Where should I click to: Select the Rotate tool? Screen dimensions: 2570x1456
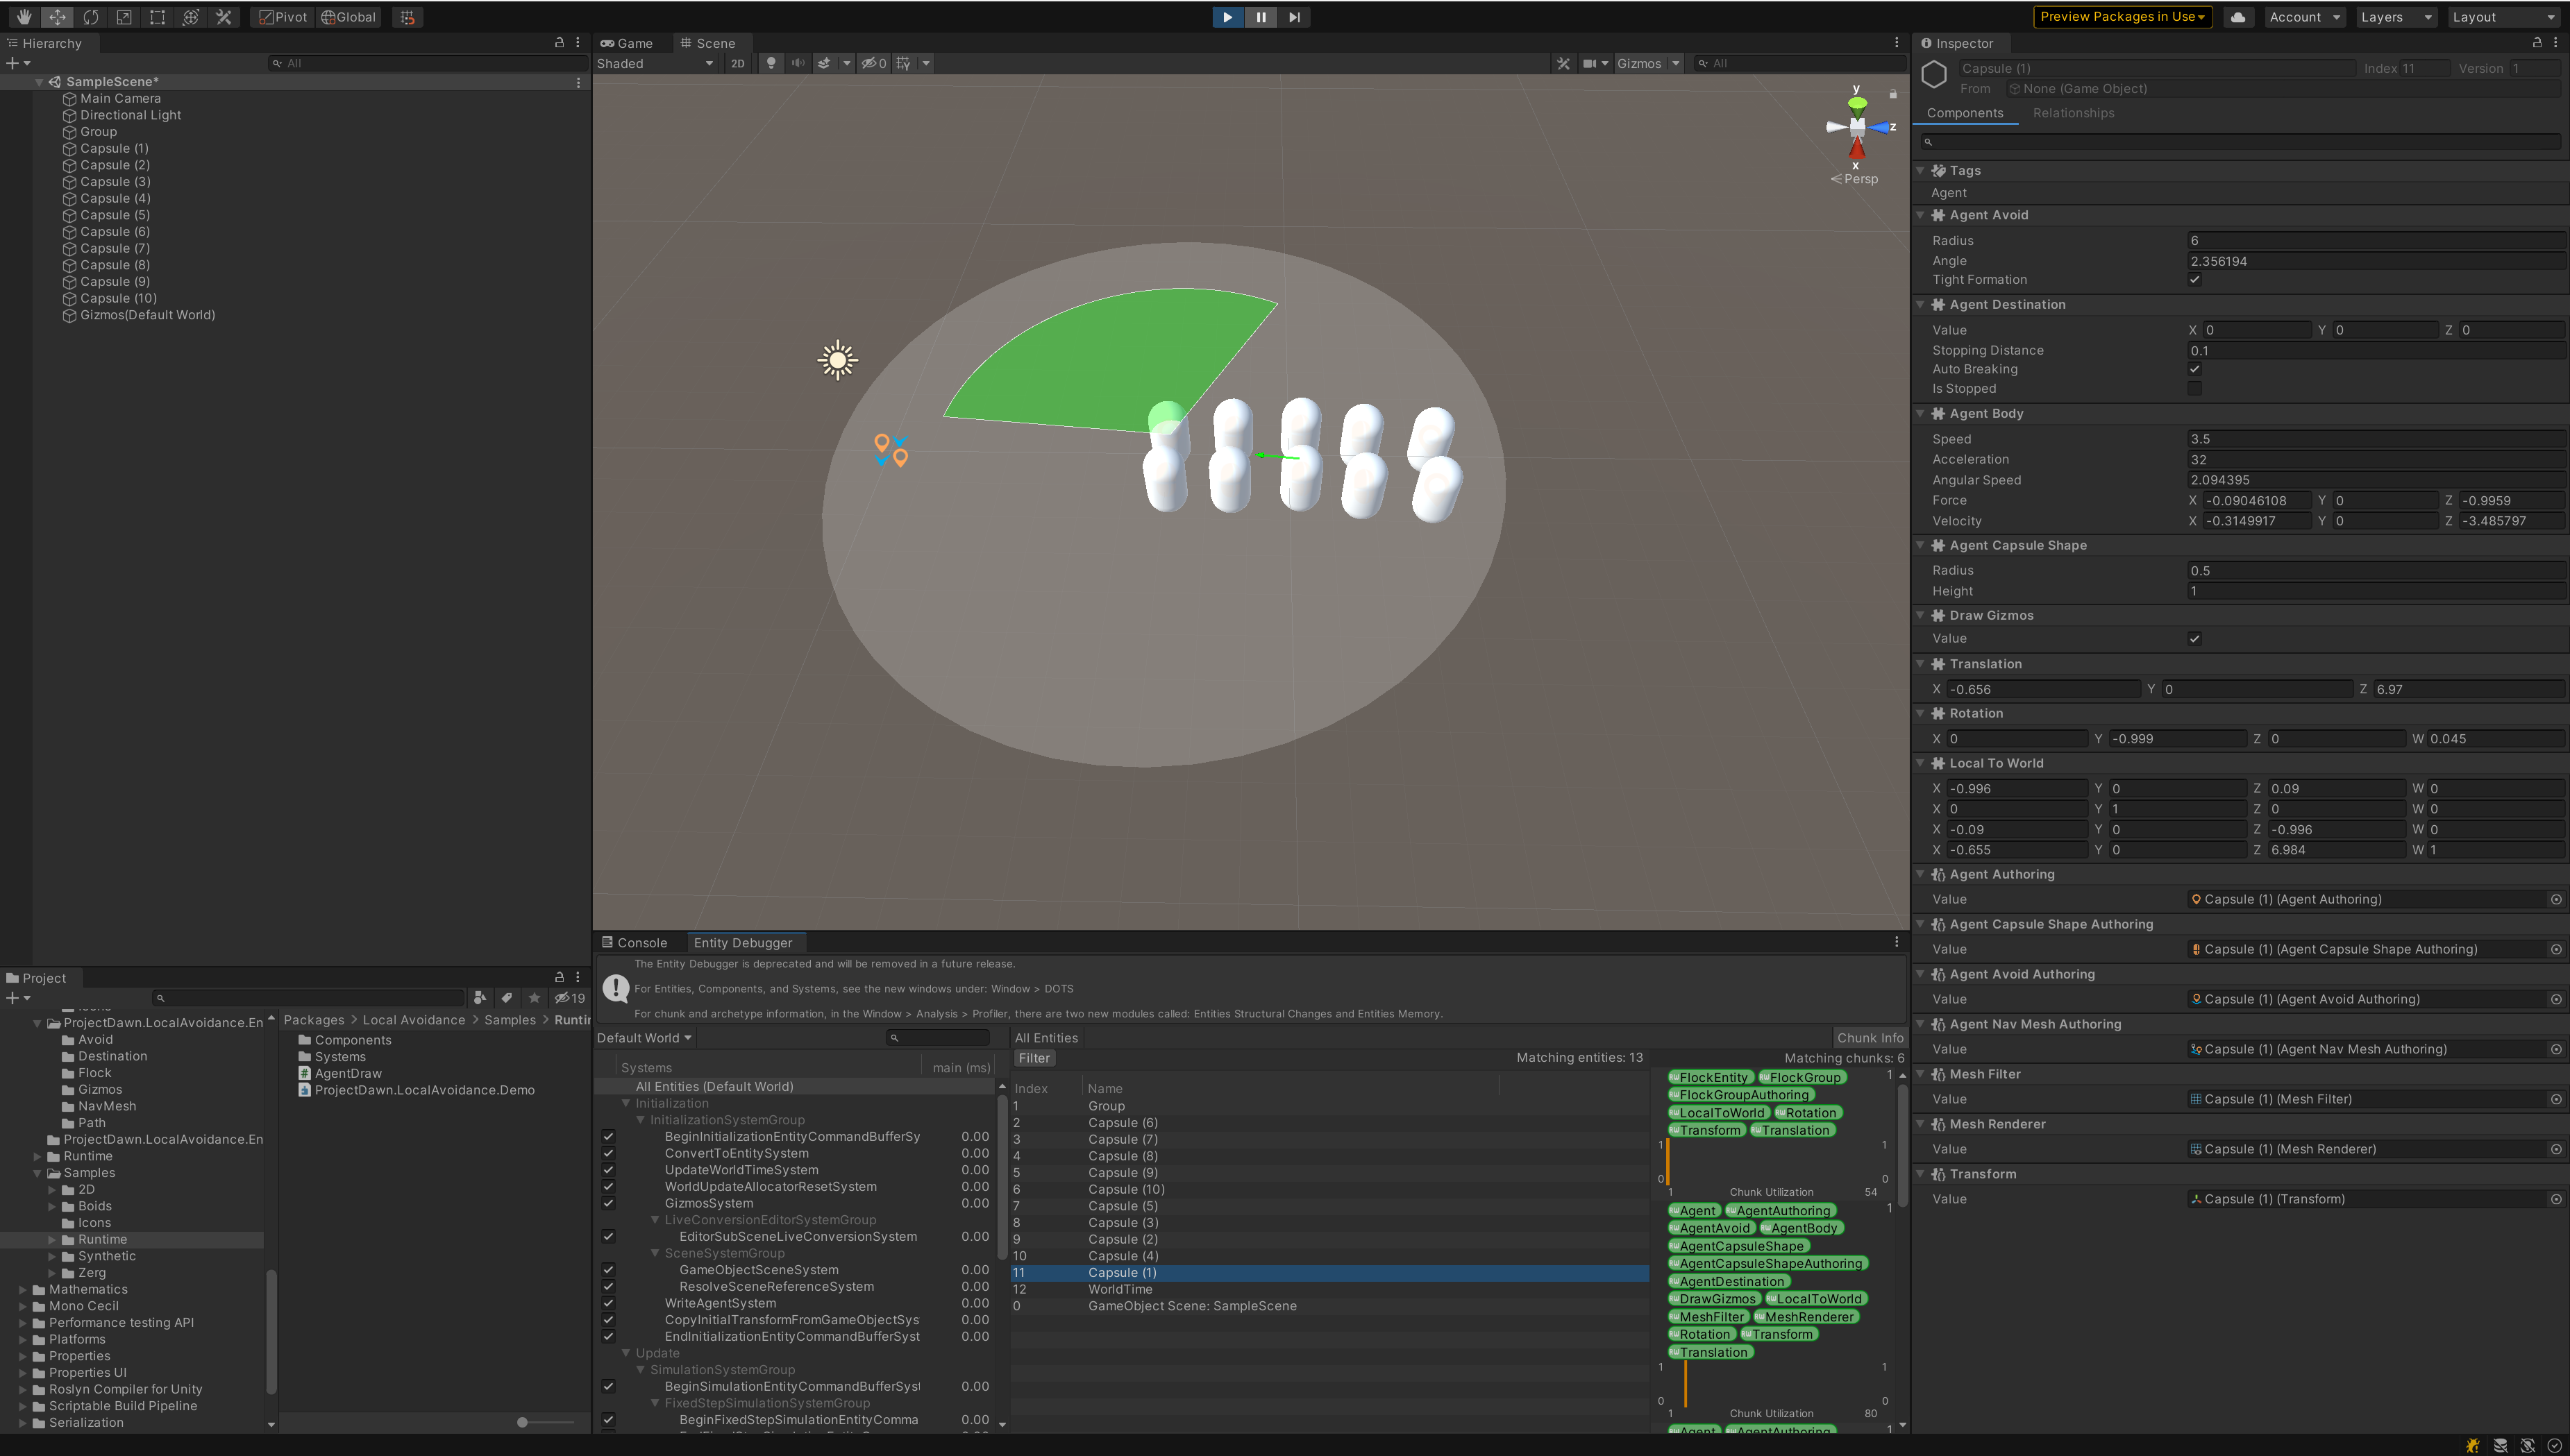[x=91, y=17]
